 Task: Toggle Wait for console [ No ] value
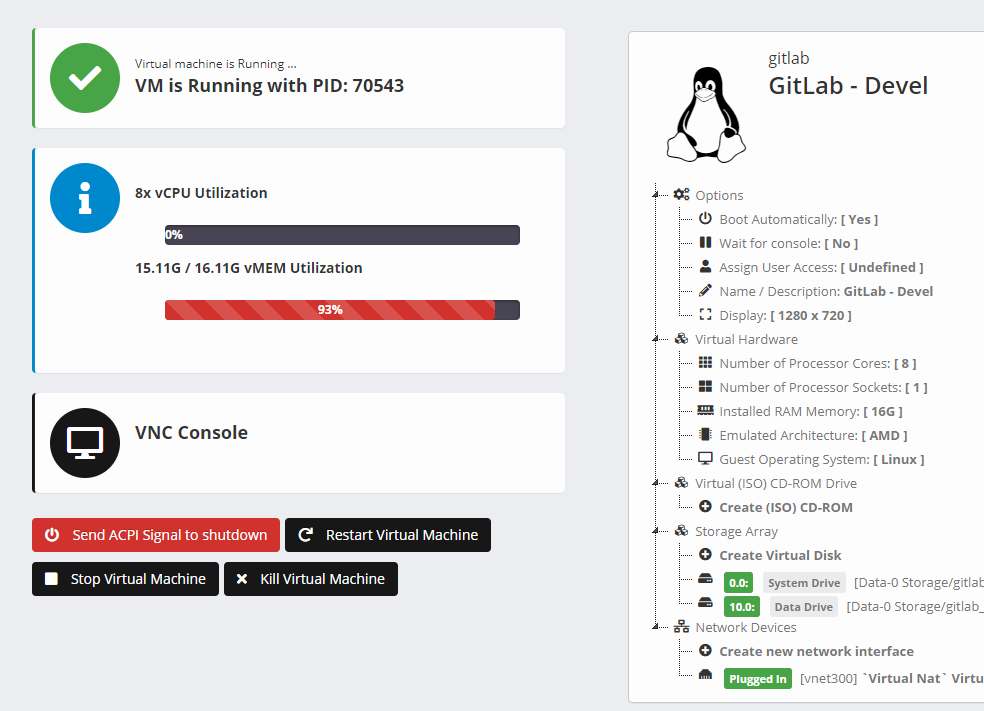[841, 243]
